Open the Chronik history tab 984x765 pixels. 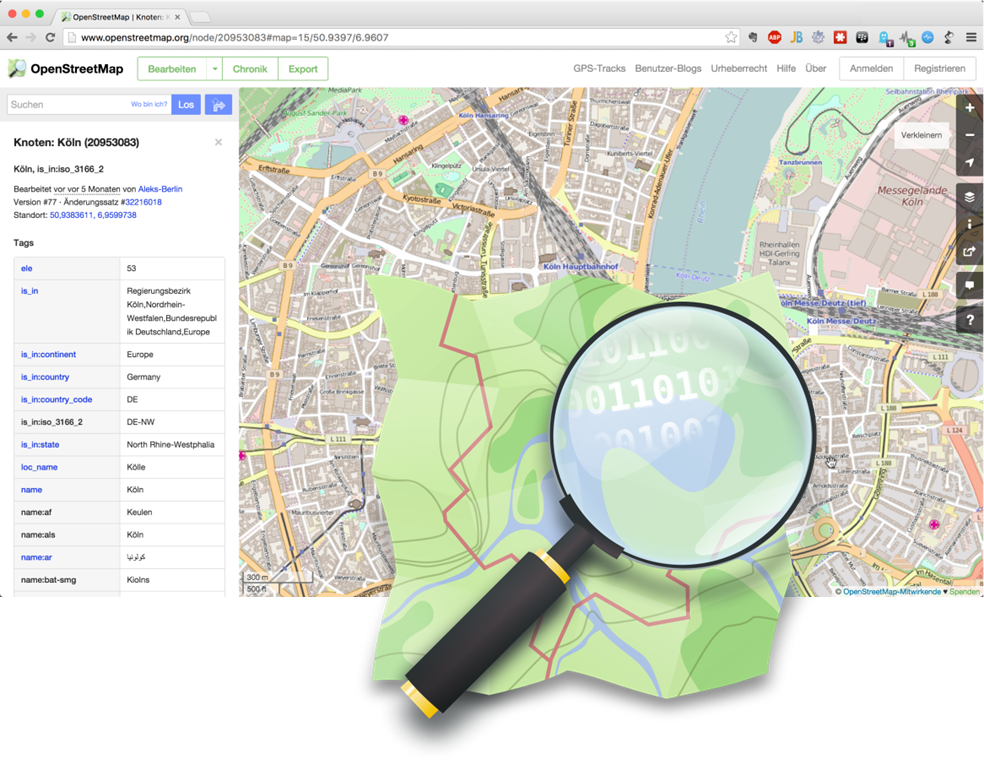[x=250, y=69]
